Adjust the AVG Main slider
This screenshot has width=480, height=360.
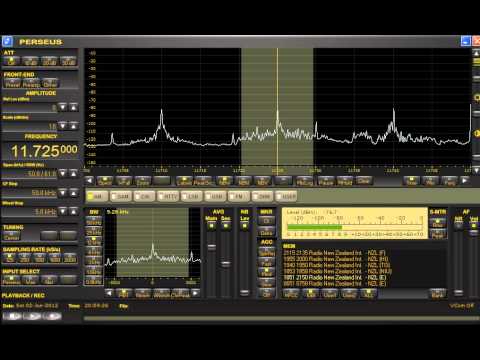click(x=211, y=247)
